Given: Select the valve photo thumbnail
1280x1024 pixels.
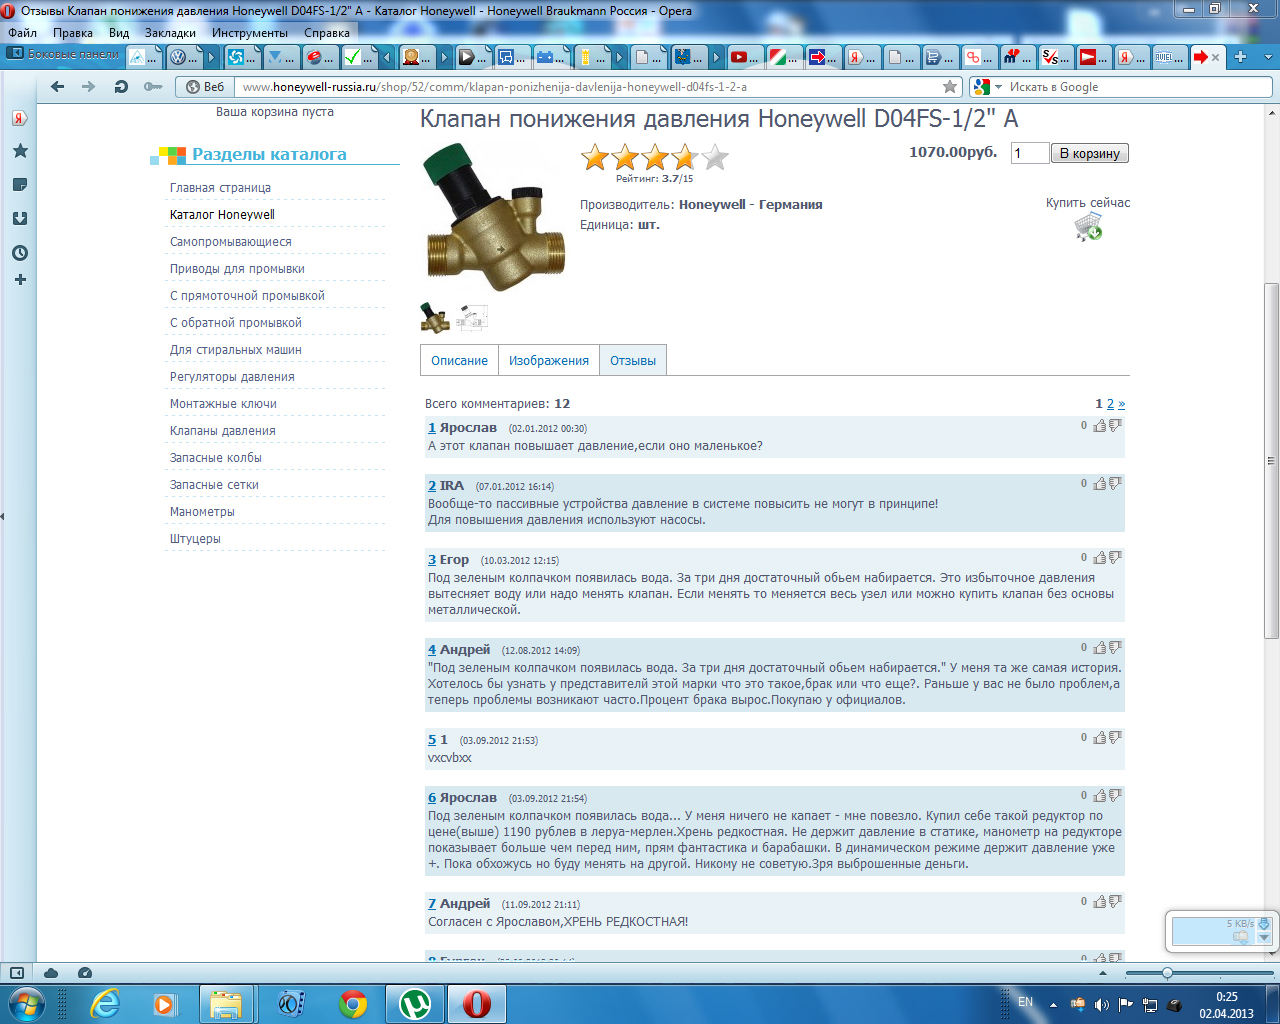Looking at the screenshot, I should pyautogui.click(x=435, y=318).
